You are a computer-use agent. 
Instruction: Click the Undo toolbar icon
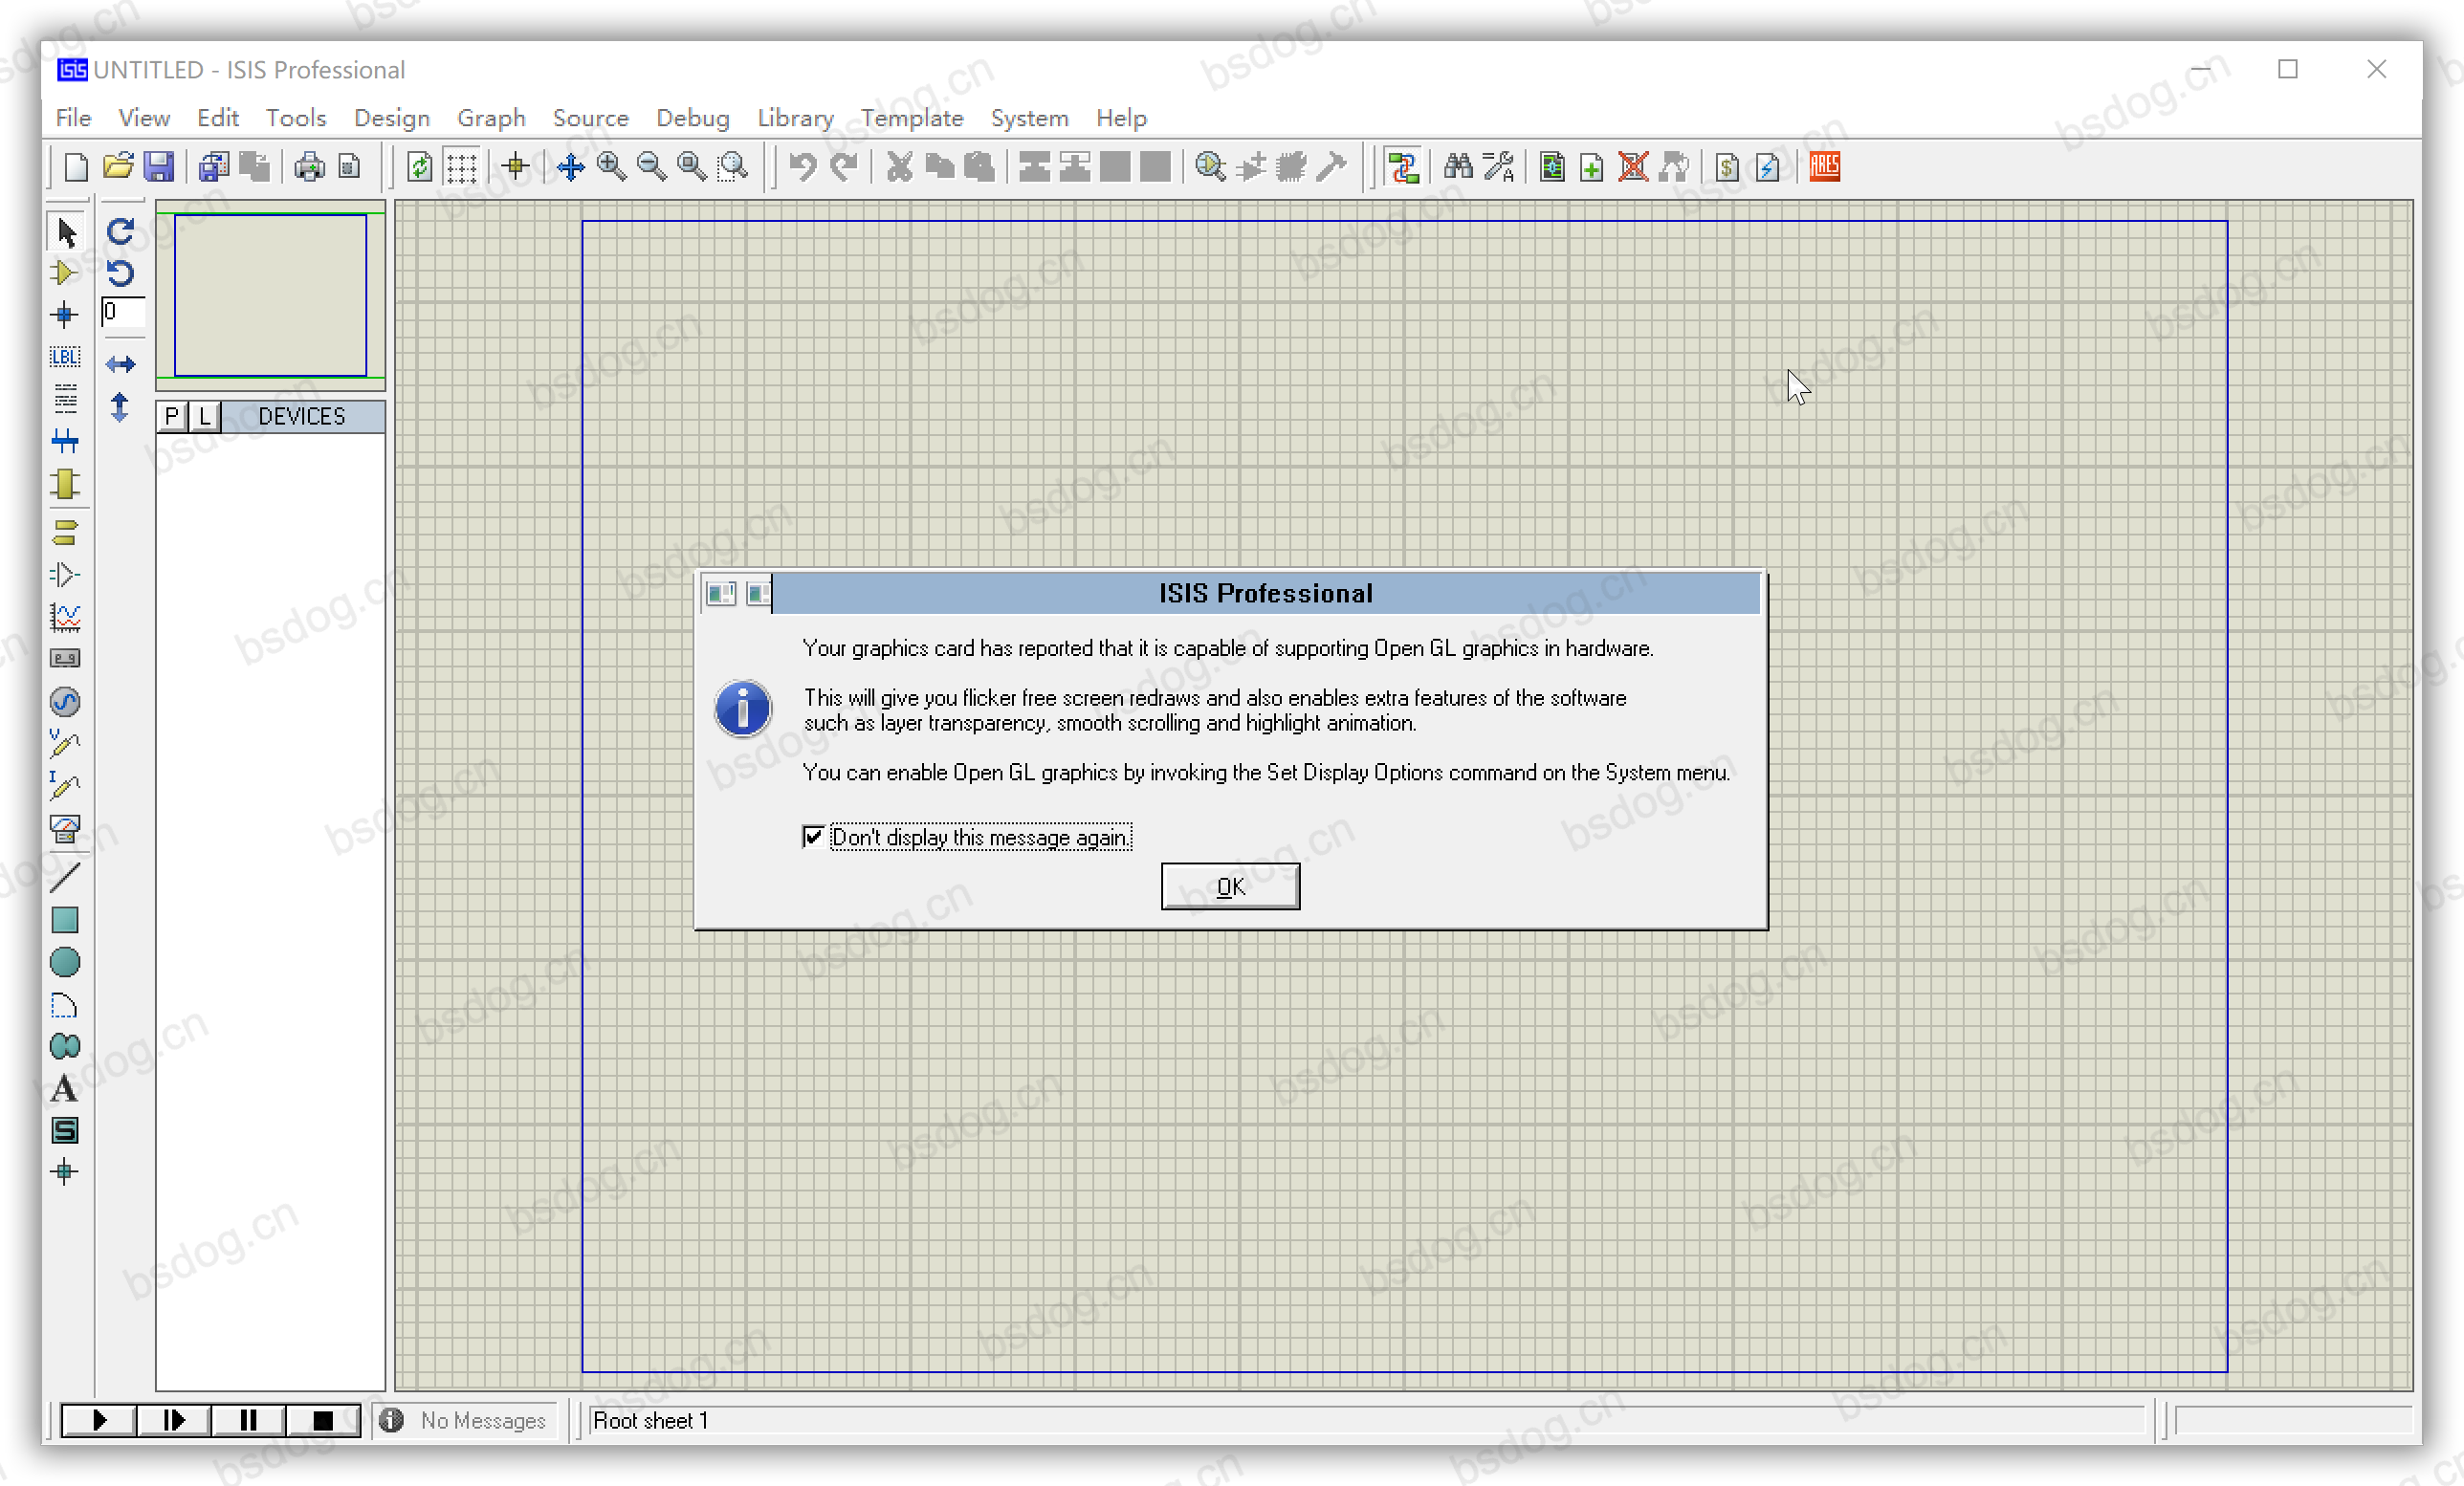click(x=803, y=167)
